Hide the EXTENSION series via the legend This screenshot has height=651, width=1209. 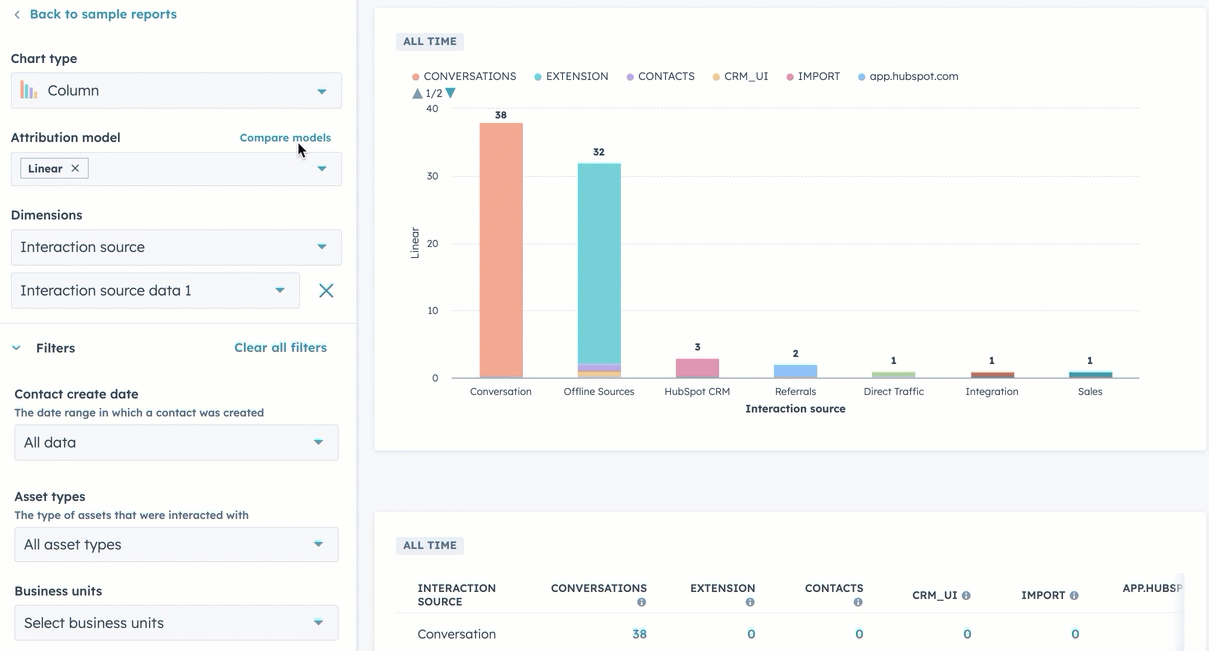point(571,76)
